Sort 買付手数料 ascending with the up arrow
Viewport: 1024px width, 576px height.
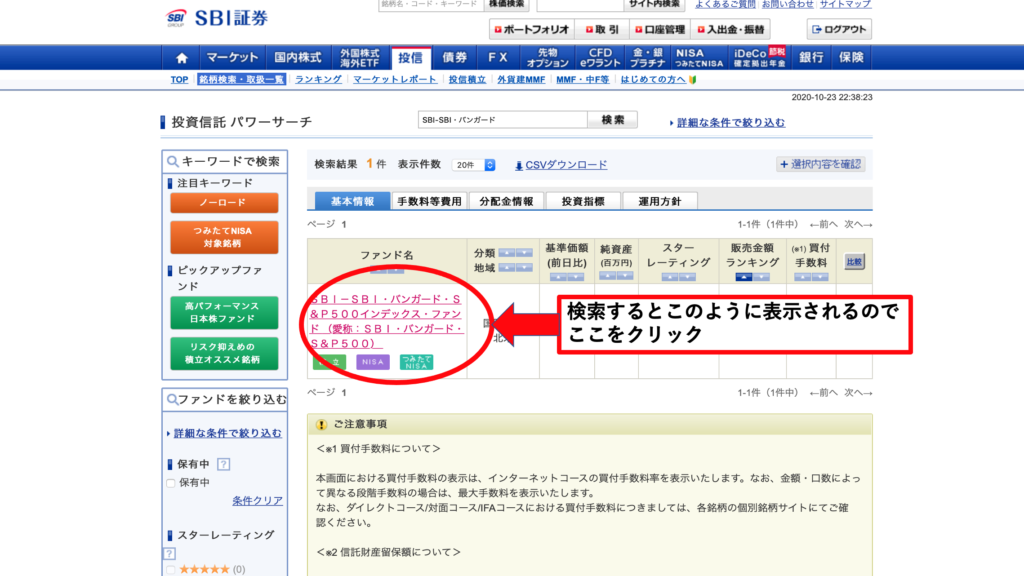coord(803,278)
